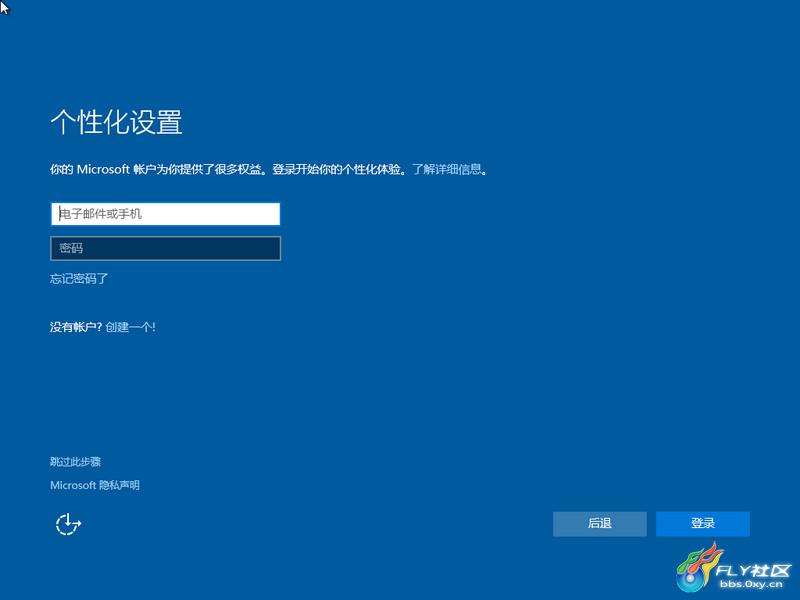Choose 跳过此步骤 to skip this step
This screenshot has width=800, height=600.
click(x=76, y=462)
